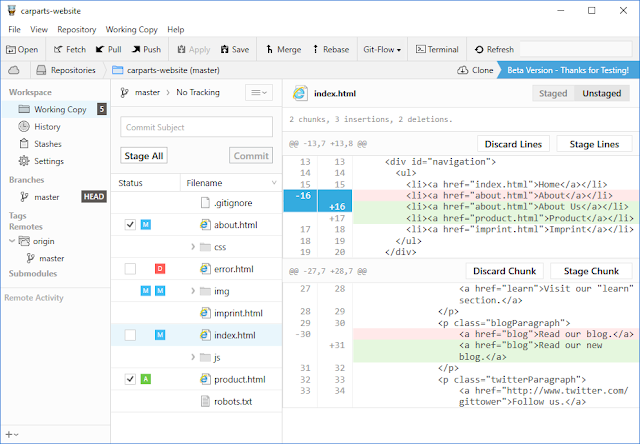Select the added line +17 in the diff
640x444 pixels.
point(461,218)
